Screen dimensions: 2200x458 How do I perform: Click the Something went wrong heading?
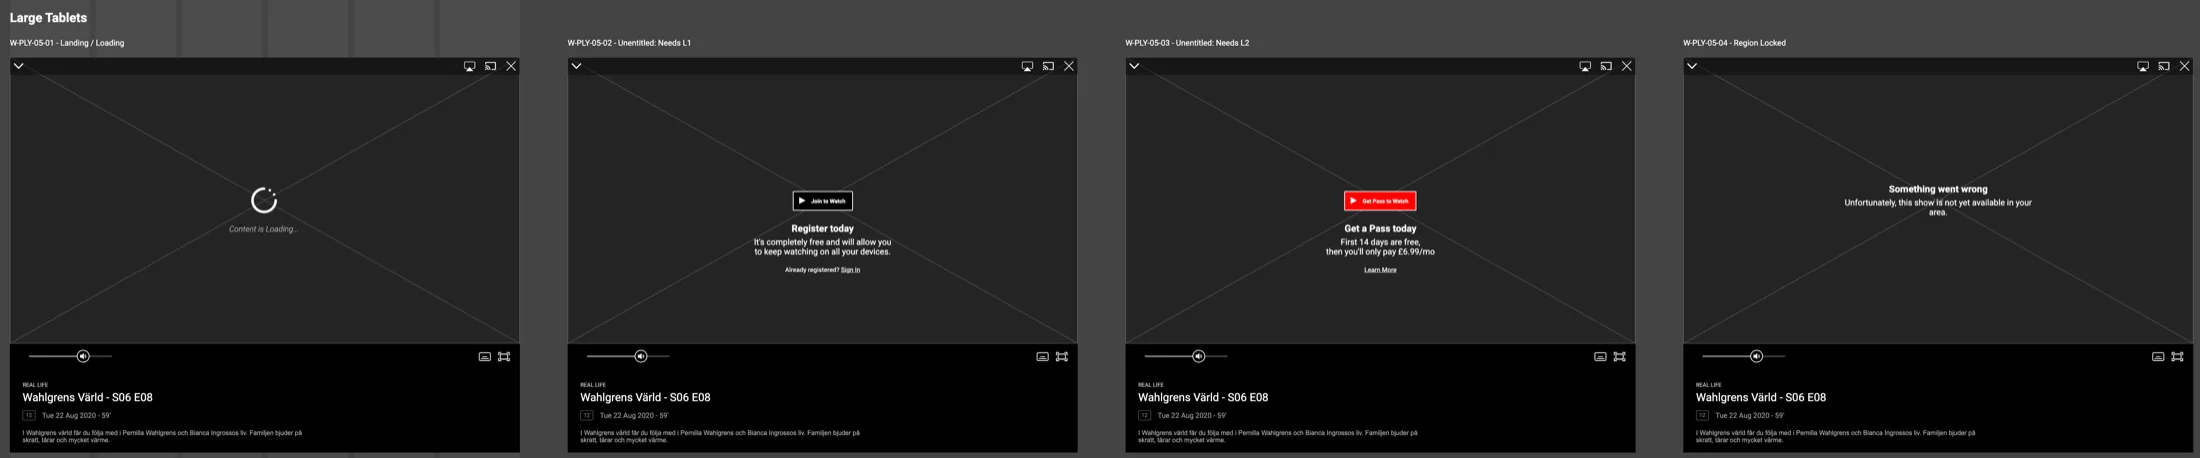[1938, 189]
